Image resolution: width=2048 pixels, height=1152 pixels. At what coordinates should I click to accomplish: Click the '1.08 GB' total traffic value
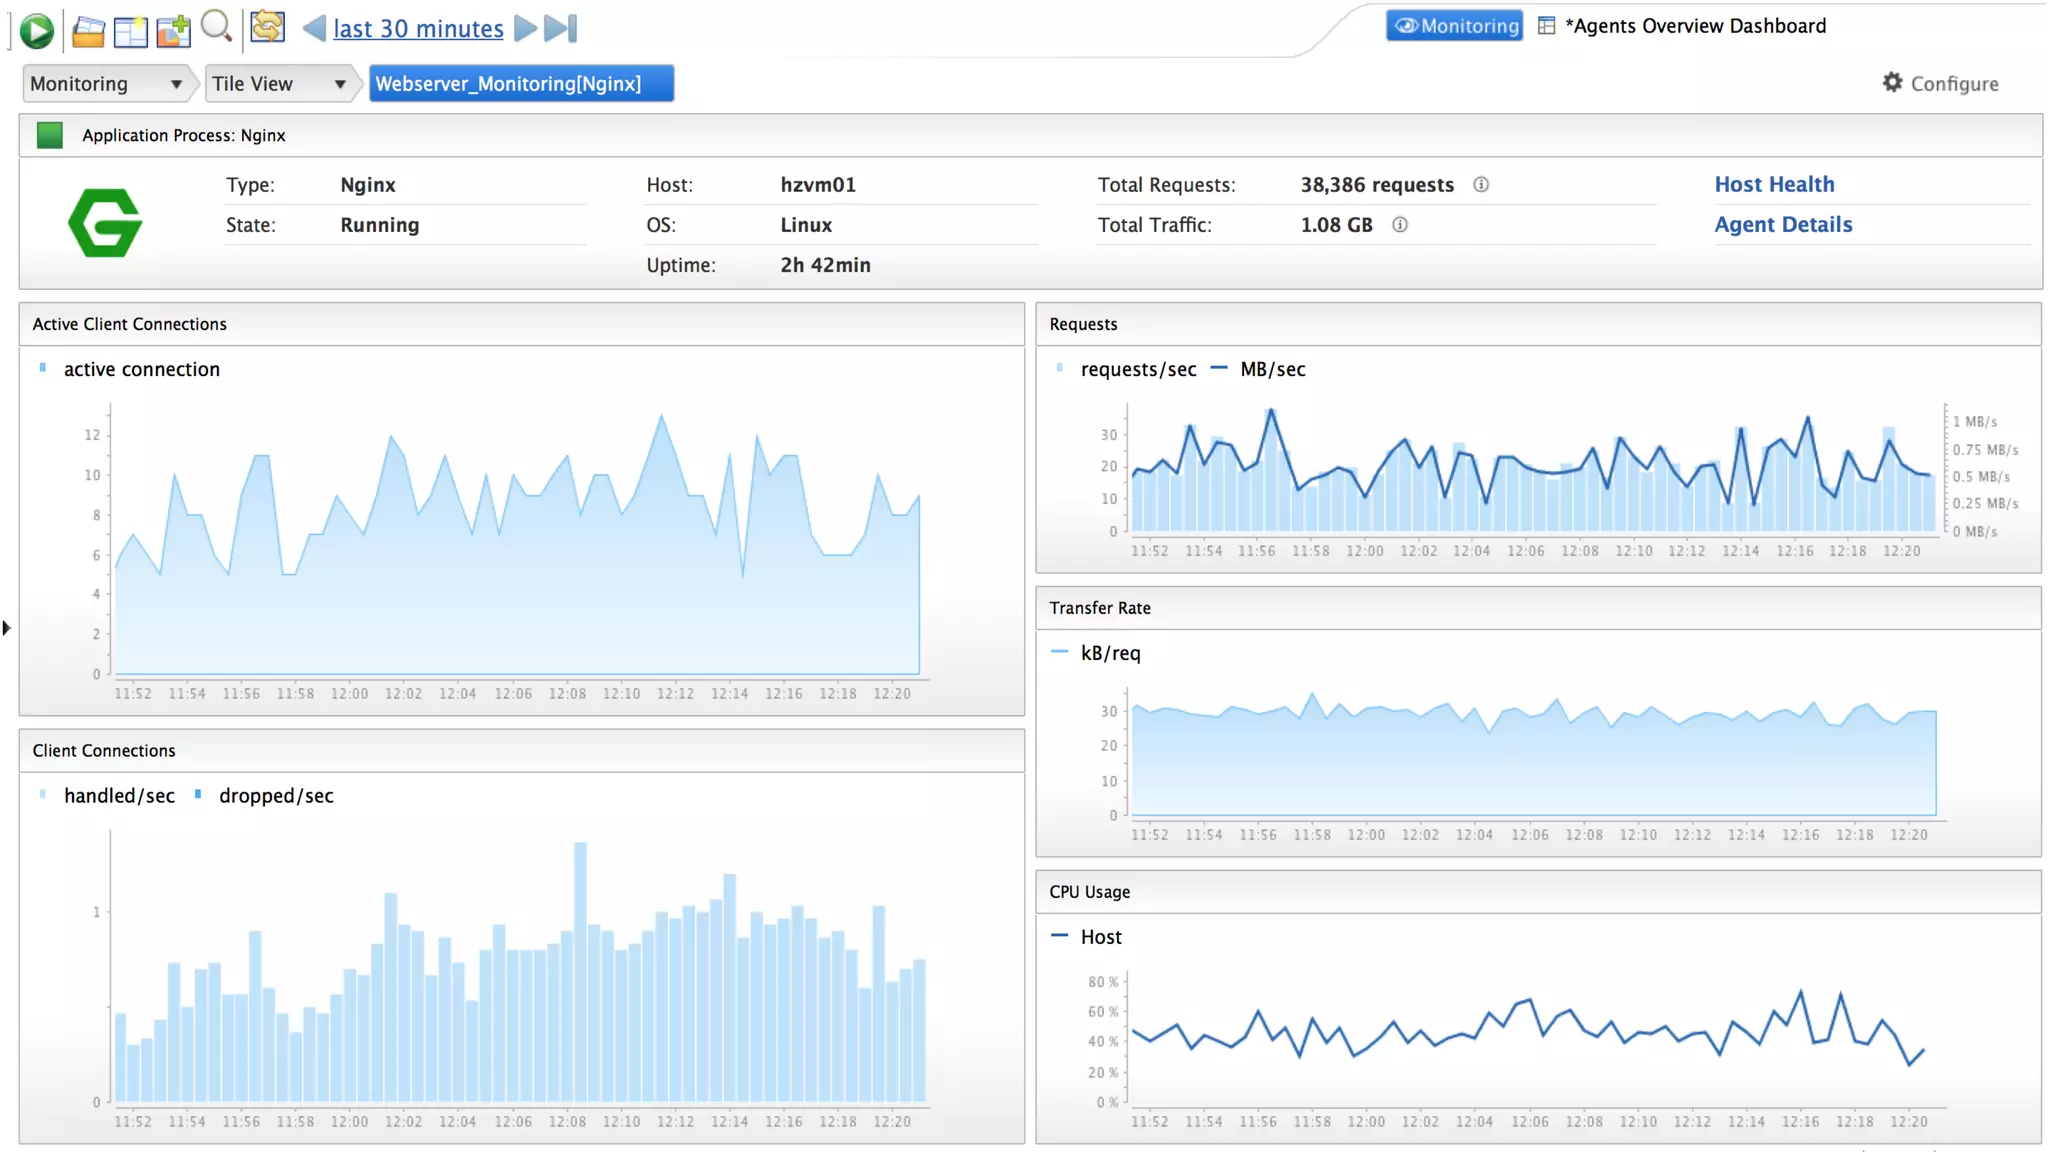[x=1336, y=225]
